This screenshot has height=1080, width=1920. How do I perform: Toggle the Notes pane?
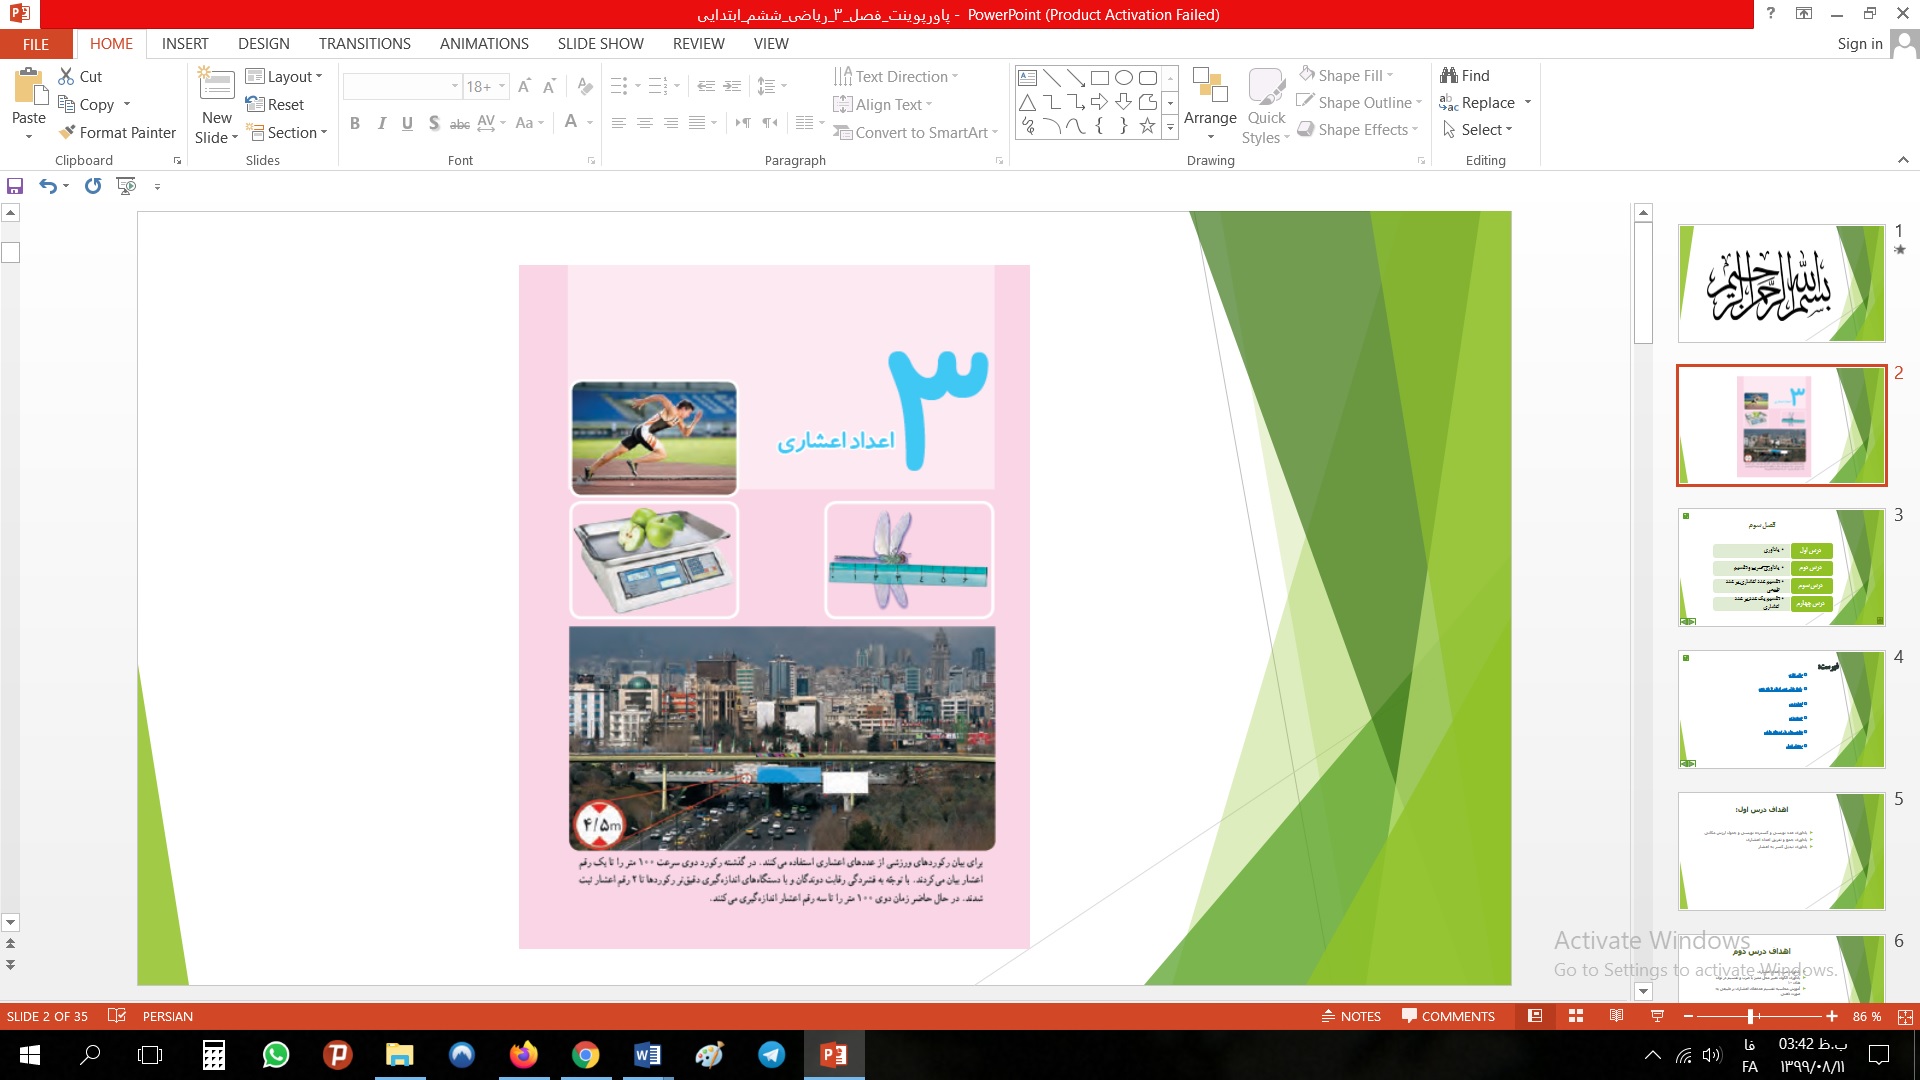(1351, 1016)
